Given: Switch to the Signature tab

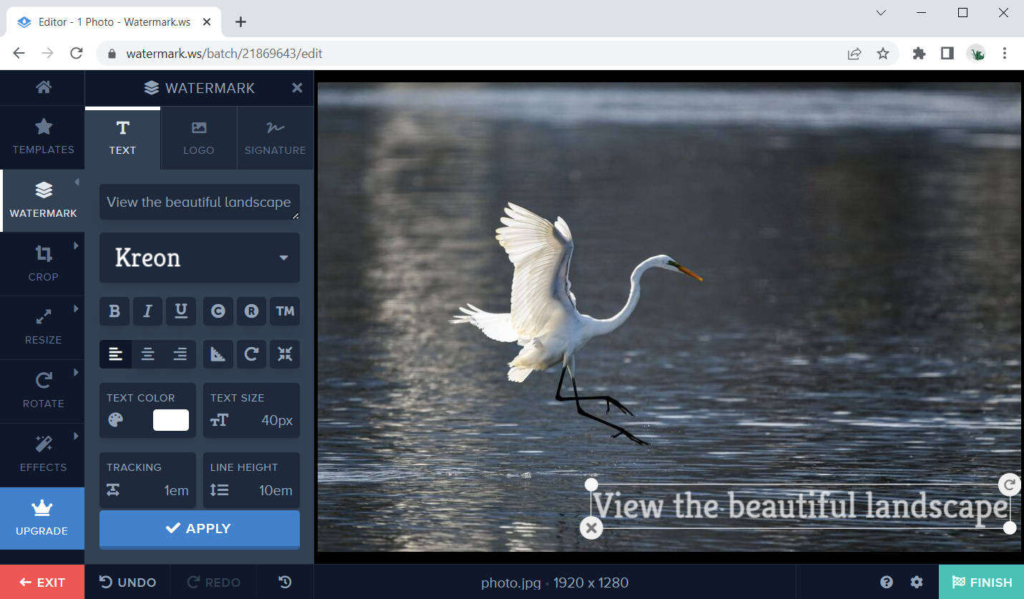Looking at the screenshot, I should pos(275,137).
